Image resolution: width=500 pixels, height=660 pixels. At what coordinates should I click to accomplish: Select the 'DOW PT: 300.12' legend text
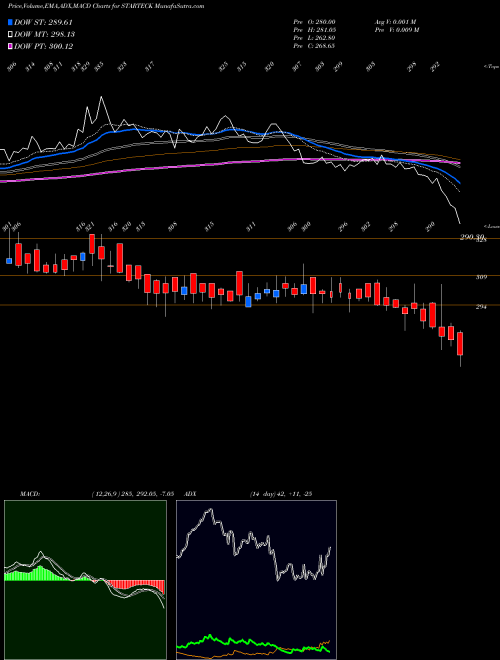44,46
